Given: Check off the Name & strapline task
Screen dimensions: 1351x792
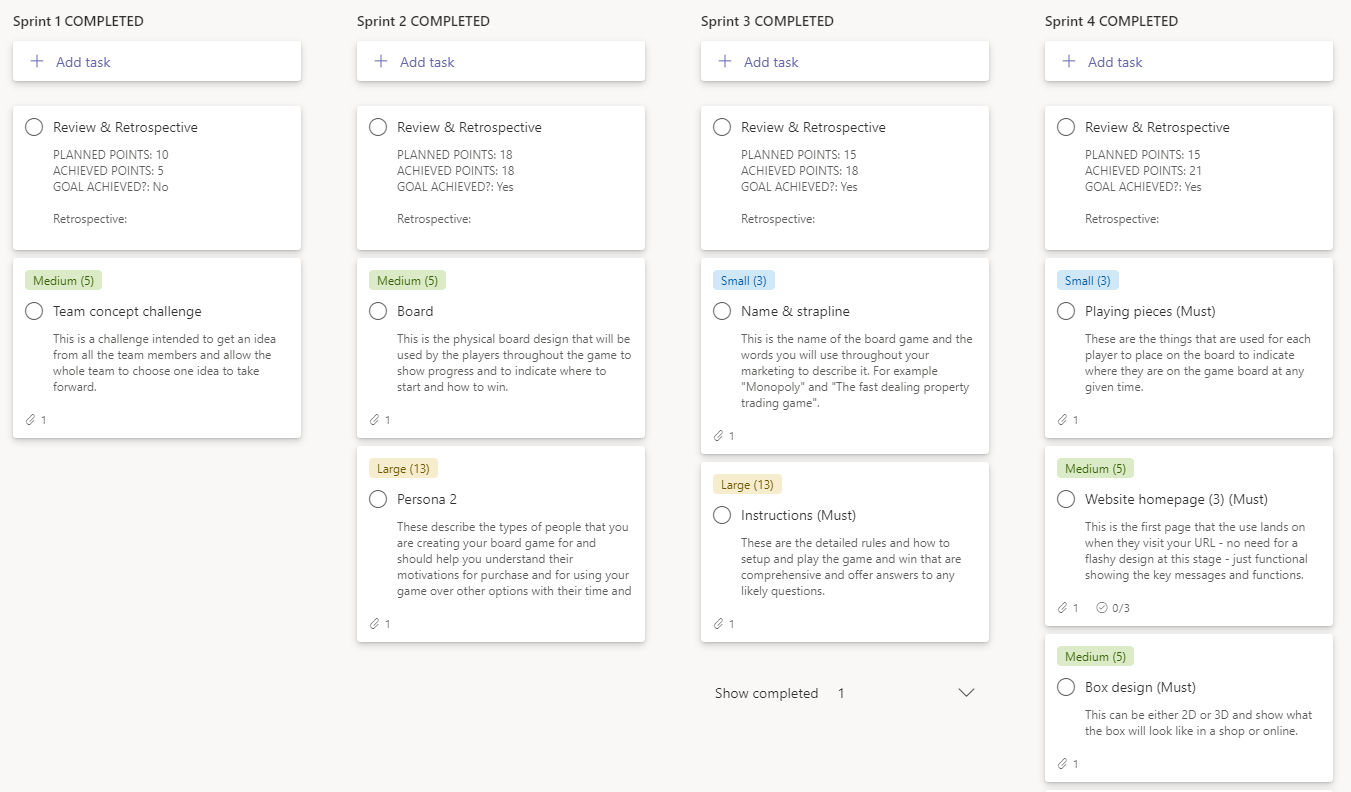Looking at the screenshot, I should click(722, 311).
